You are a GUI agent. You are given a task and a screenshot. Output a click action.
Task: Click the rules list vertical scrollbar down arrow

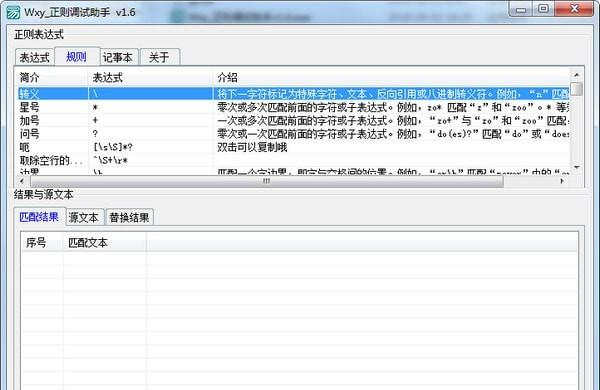pos(577,167)
